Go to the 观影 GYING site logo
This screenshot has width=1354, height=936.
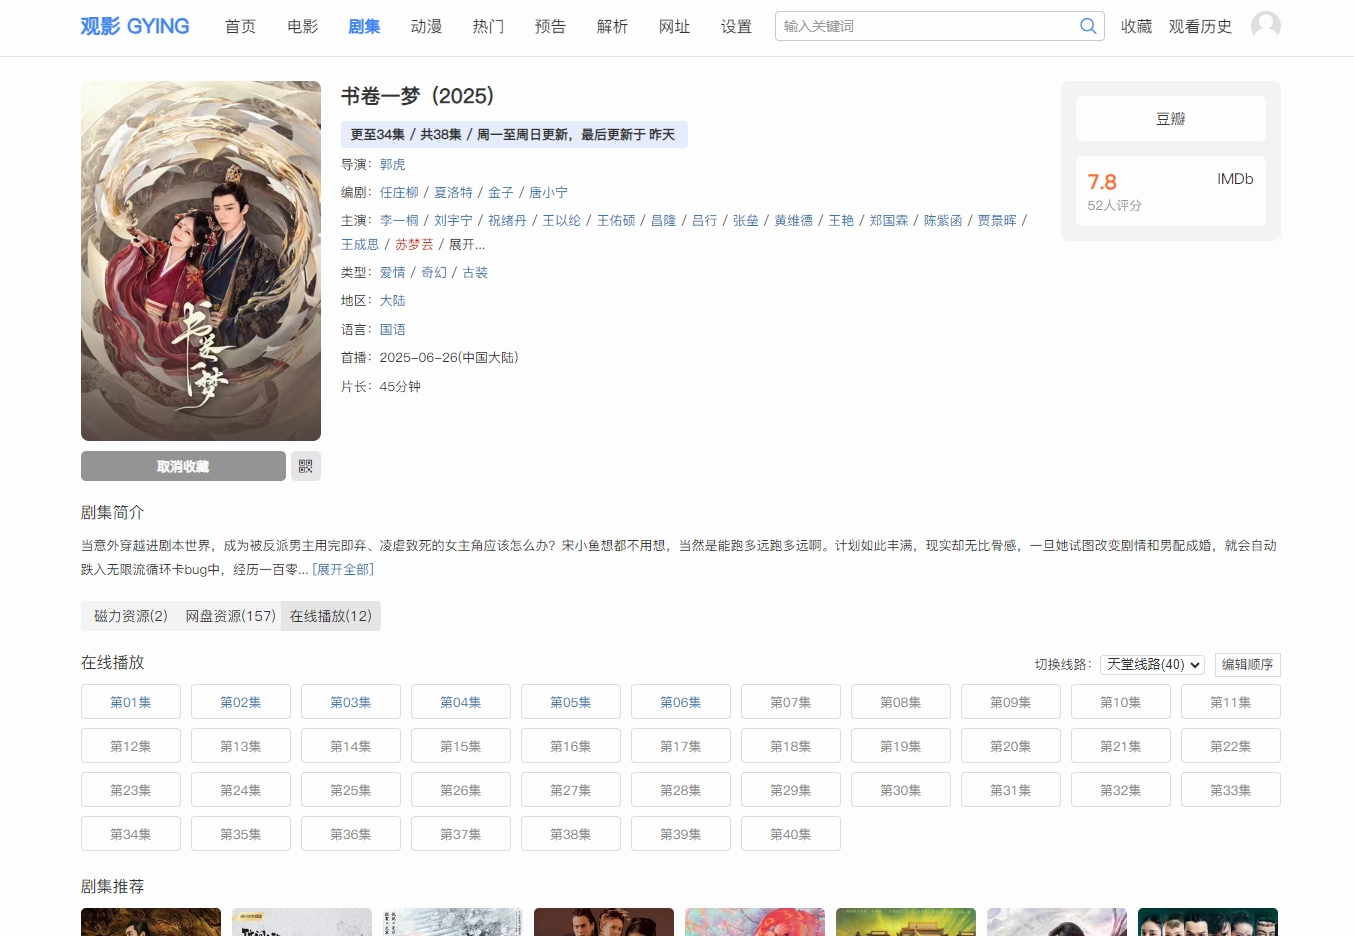(135, 26)
